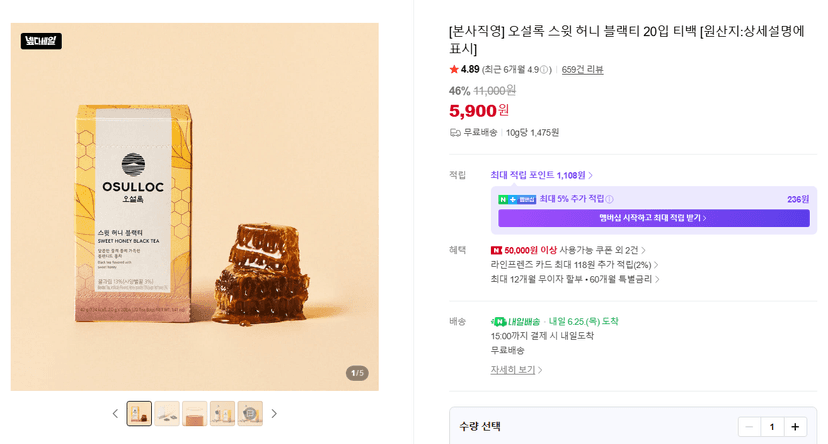Expand 최대 적립 포인트 1,108원 details
The height and width of the screenshot is (444, 828).
coord(542,175)
